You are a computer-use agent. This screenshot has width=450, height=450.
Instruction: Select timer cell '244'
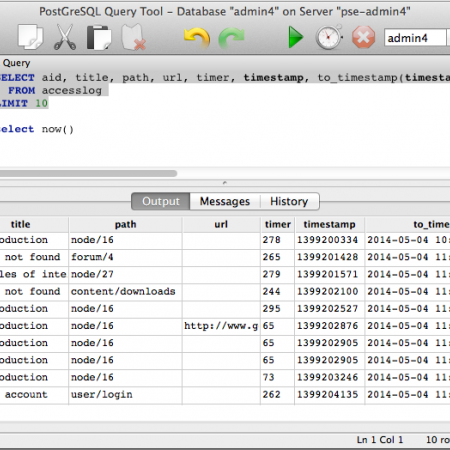coord(278,291)
